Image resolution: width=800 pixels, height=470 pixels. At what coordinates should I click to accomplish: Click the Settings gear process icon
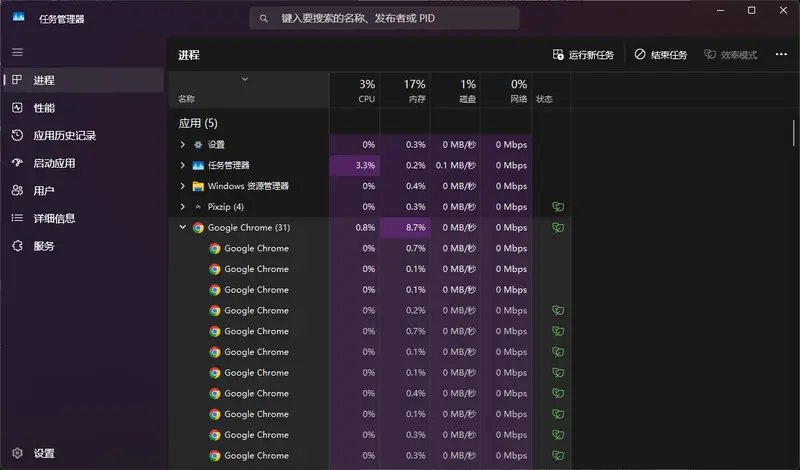tap(198, 145)
